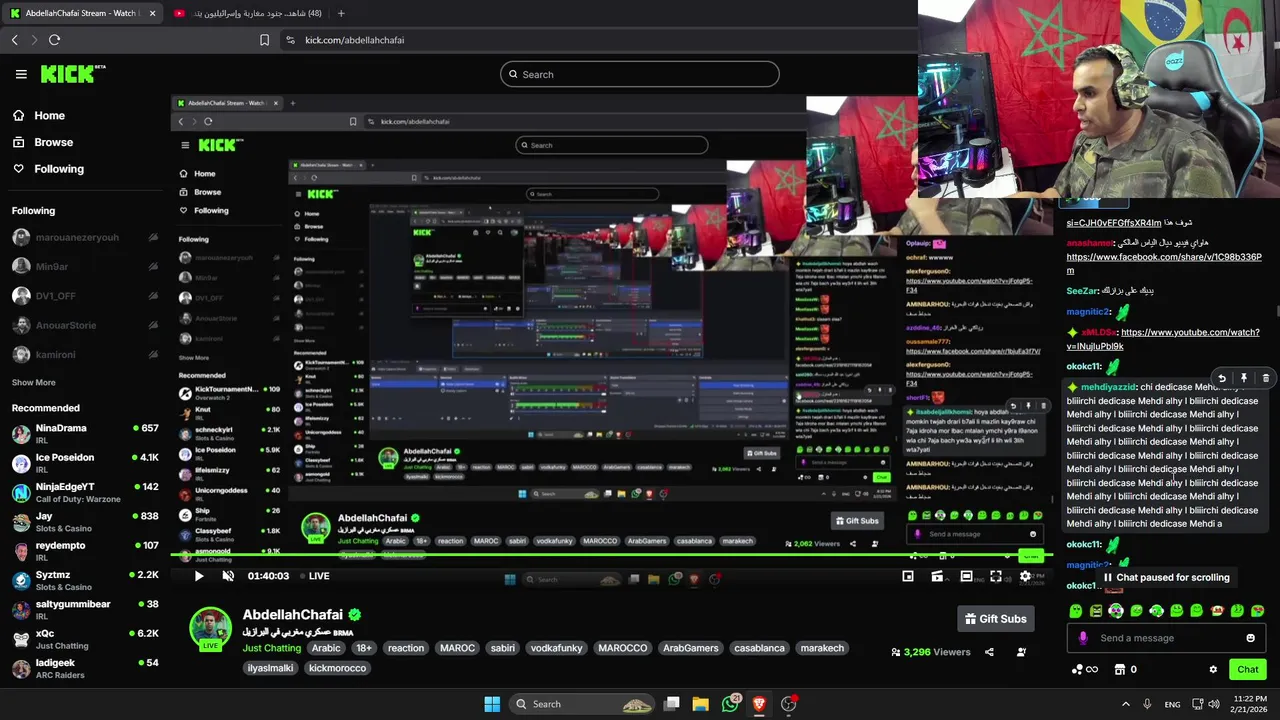Image resolution: width=1280 pixels, height=720 pixels.
Task: Share the stream via share icon
Action: 989,652
